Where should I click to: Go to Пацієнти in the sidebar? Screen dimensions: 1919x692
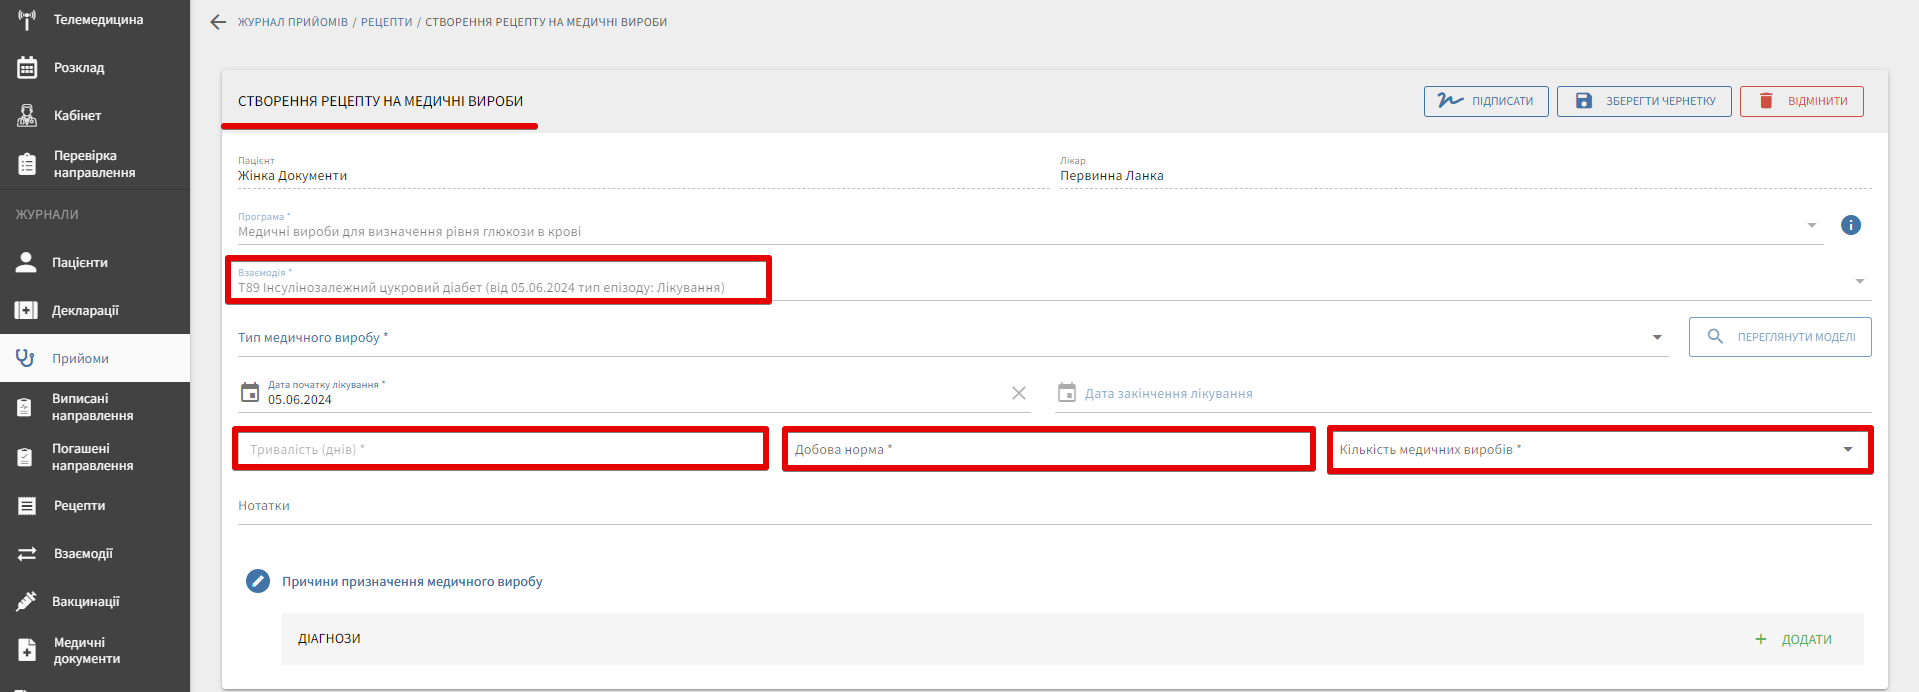pyautogui.click(x=79, y=263)
